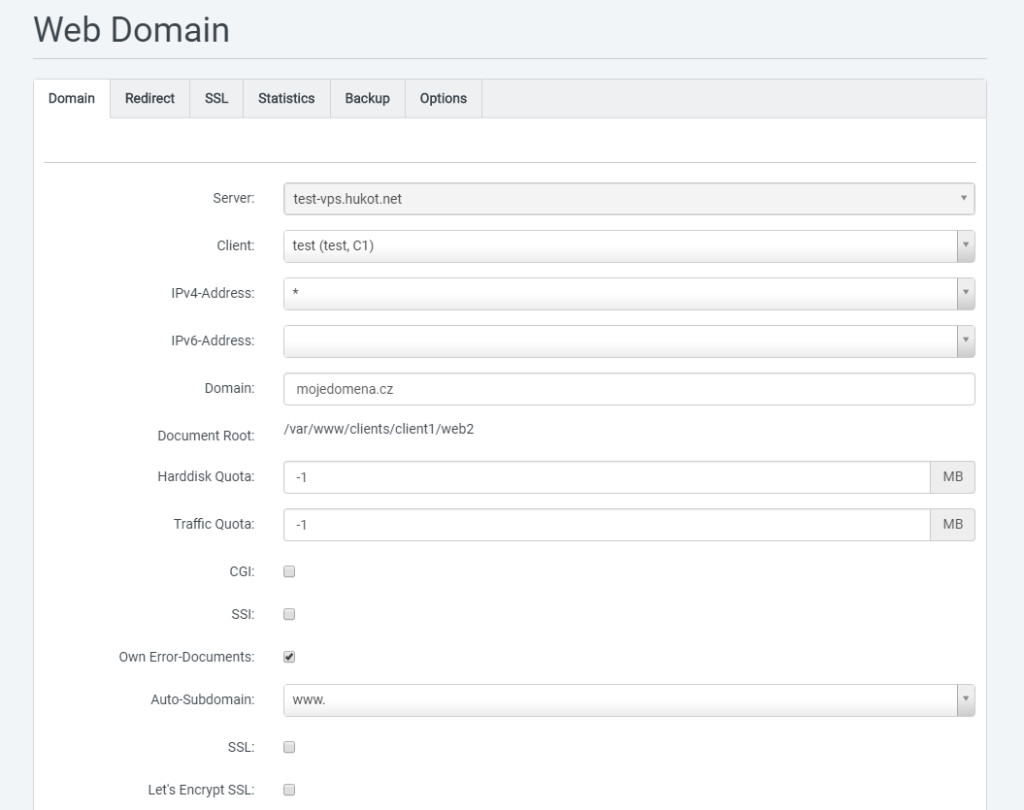The image size is (1024, 810).
Task: Switch to the Redirect tab
Action: tap(150, 99)
